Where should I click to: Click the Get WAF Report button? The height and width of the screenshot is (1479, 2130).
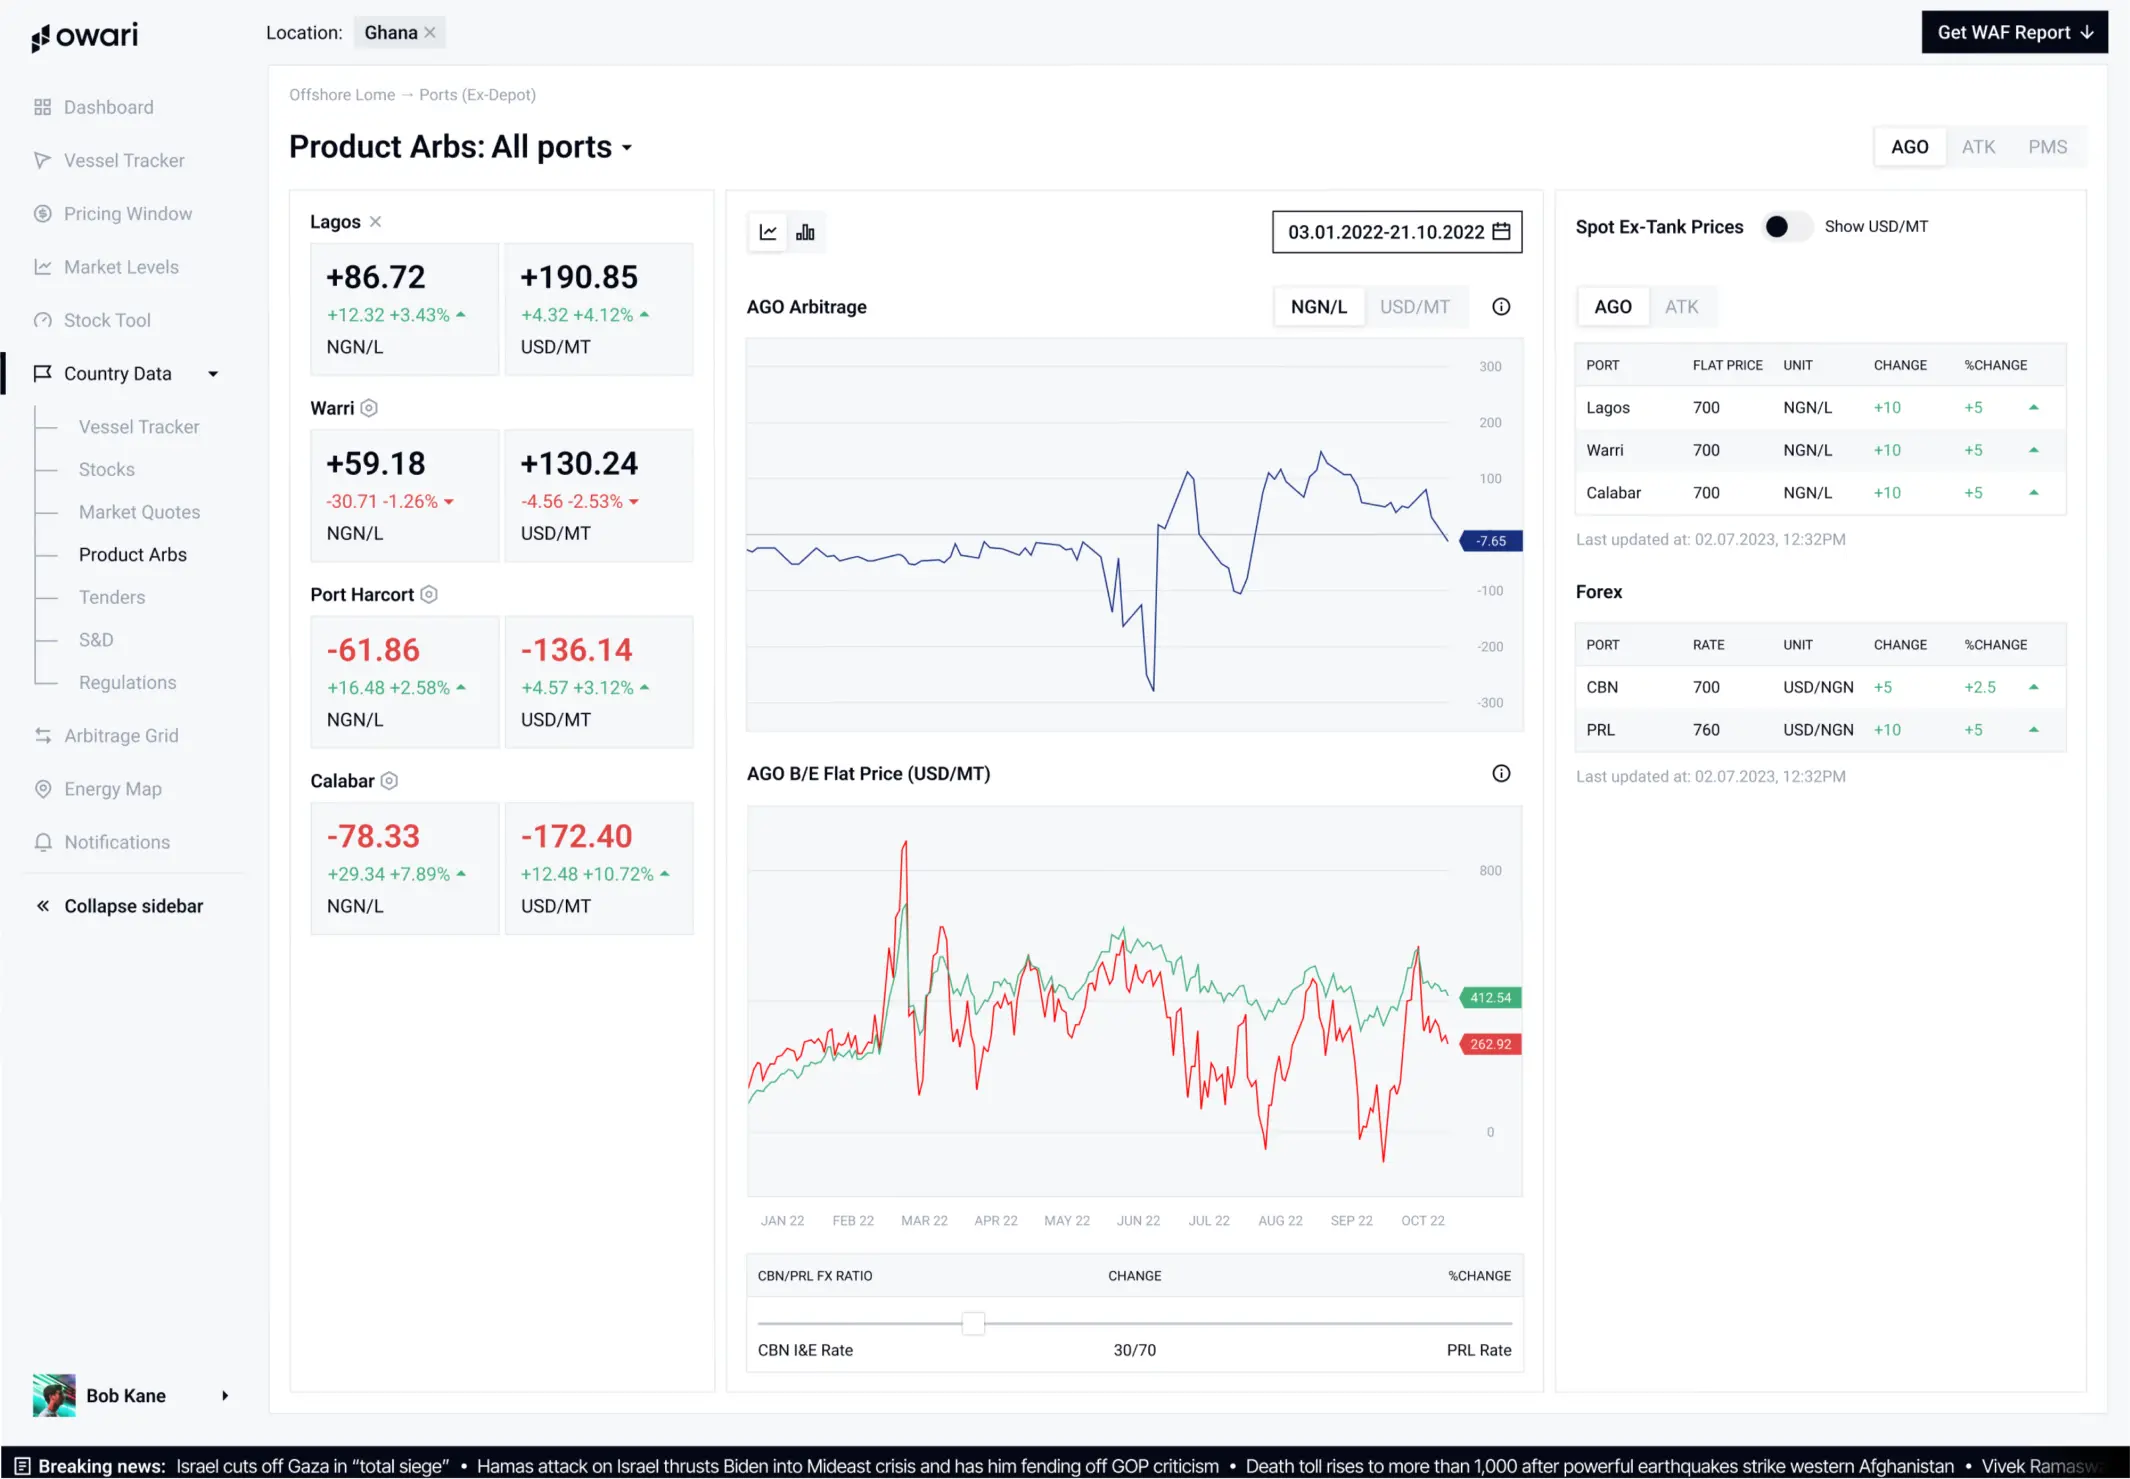pyautogui.click(x=2014, y=32)
